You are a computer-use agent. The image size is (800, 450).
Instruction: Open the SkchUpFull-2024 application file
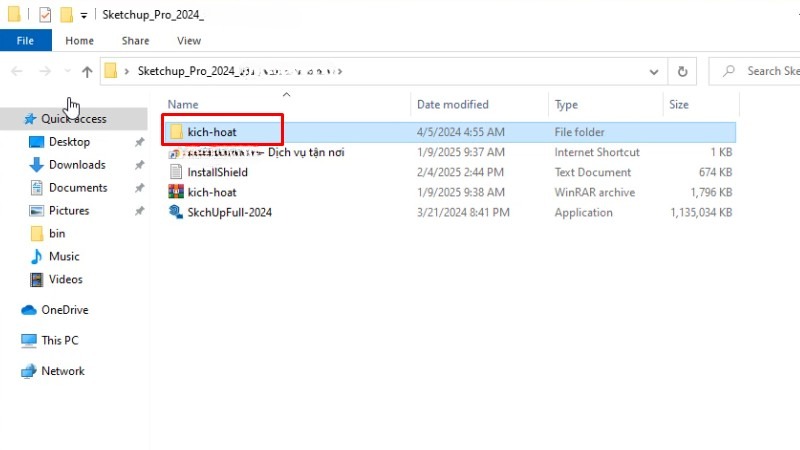point(229,212)
